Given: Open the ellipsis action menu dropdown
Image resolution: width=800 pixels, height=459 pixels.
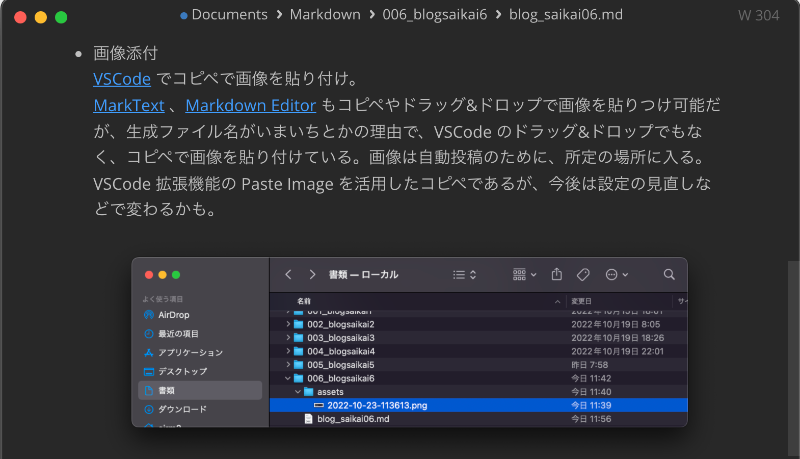Looking at the screenshot, I should pyautogui.click(x=617, y=274).
